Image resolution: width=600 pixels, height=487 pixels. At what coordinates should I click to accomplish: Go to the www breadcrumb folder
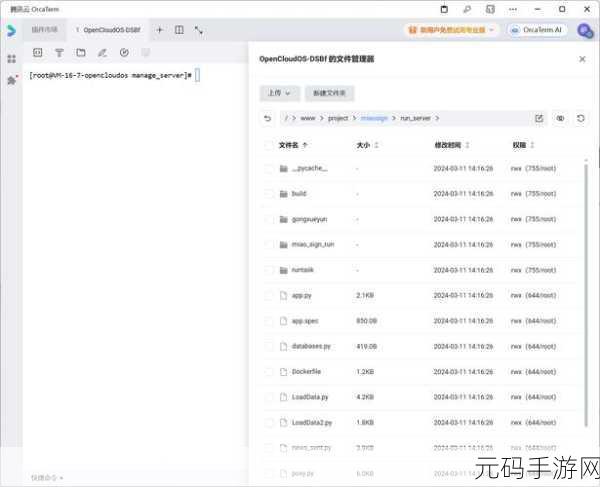coord(308,118)
